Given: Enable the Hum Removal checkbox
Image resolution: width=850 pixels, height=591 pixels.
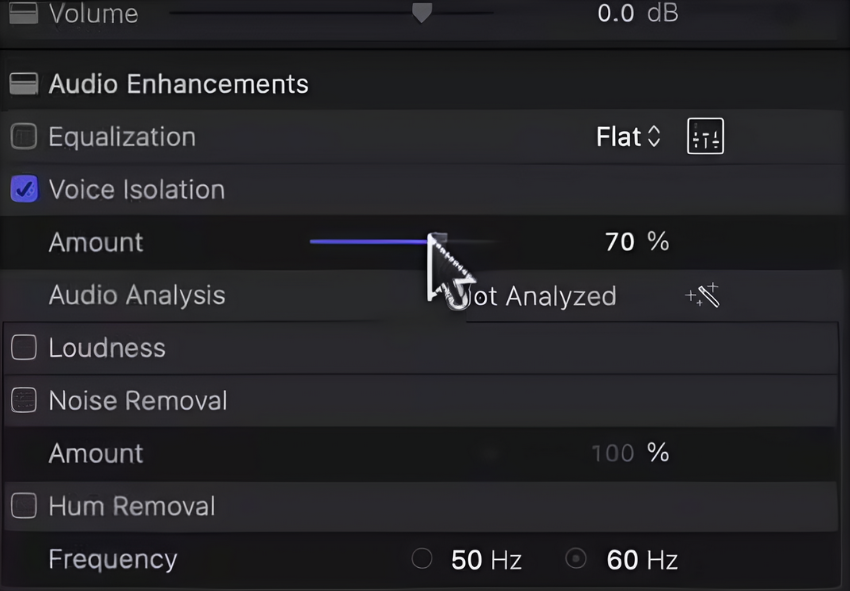Looking at the screenshot, I should [24, 506].
